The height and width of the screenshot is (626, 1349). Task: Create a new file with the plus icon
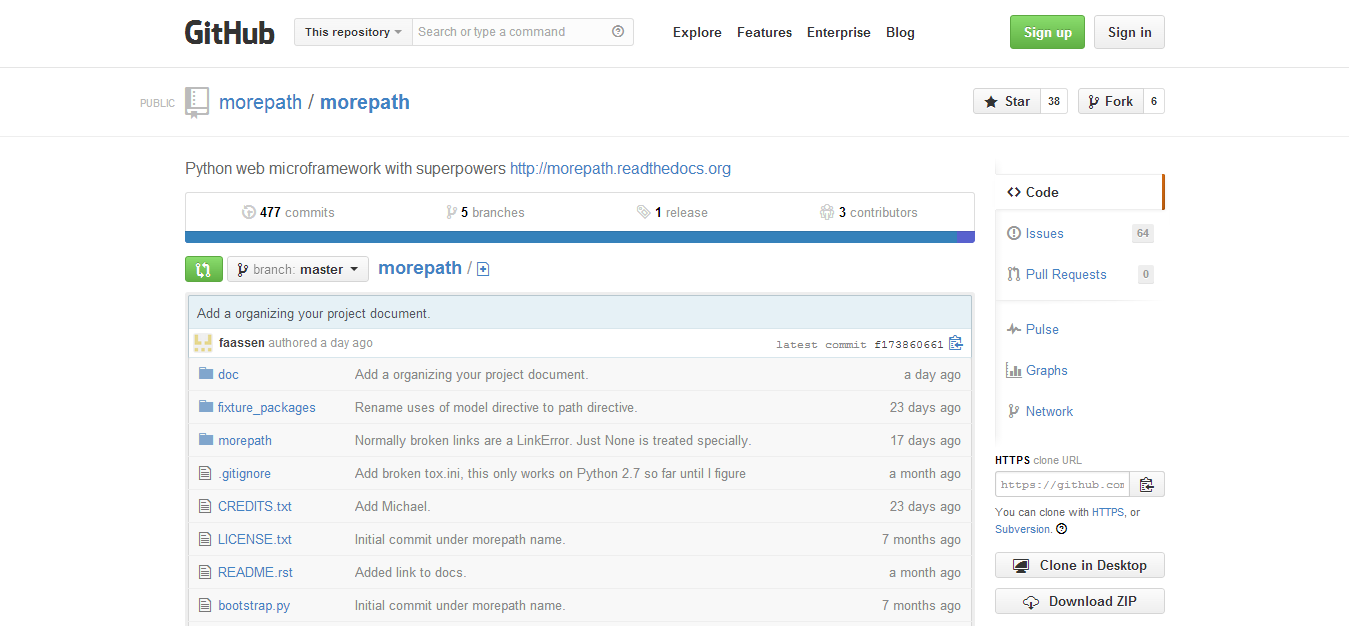483,269
